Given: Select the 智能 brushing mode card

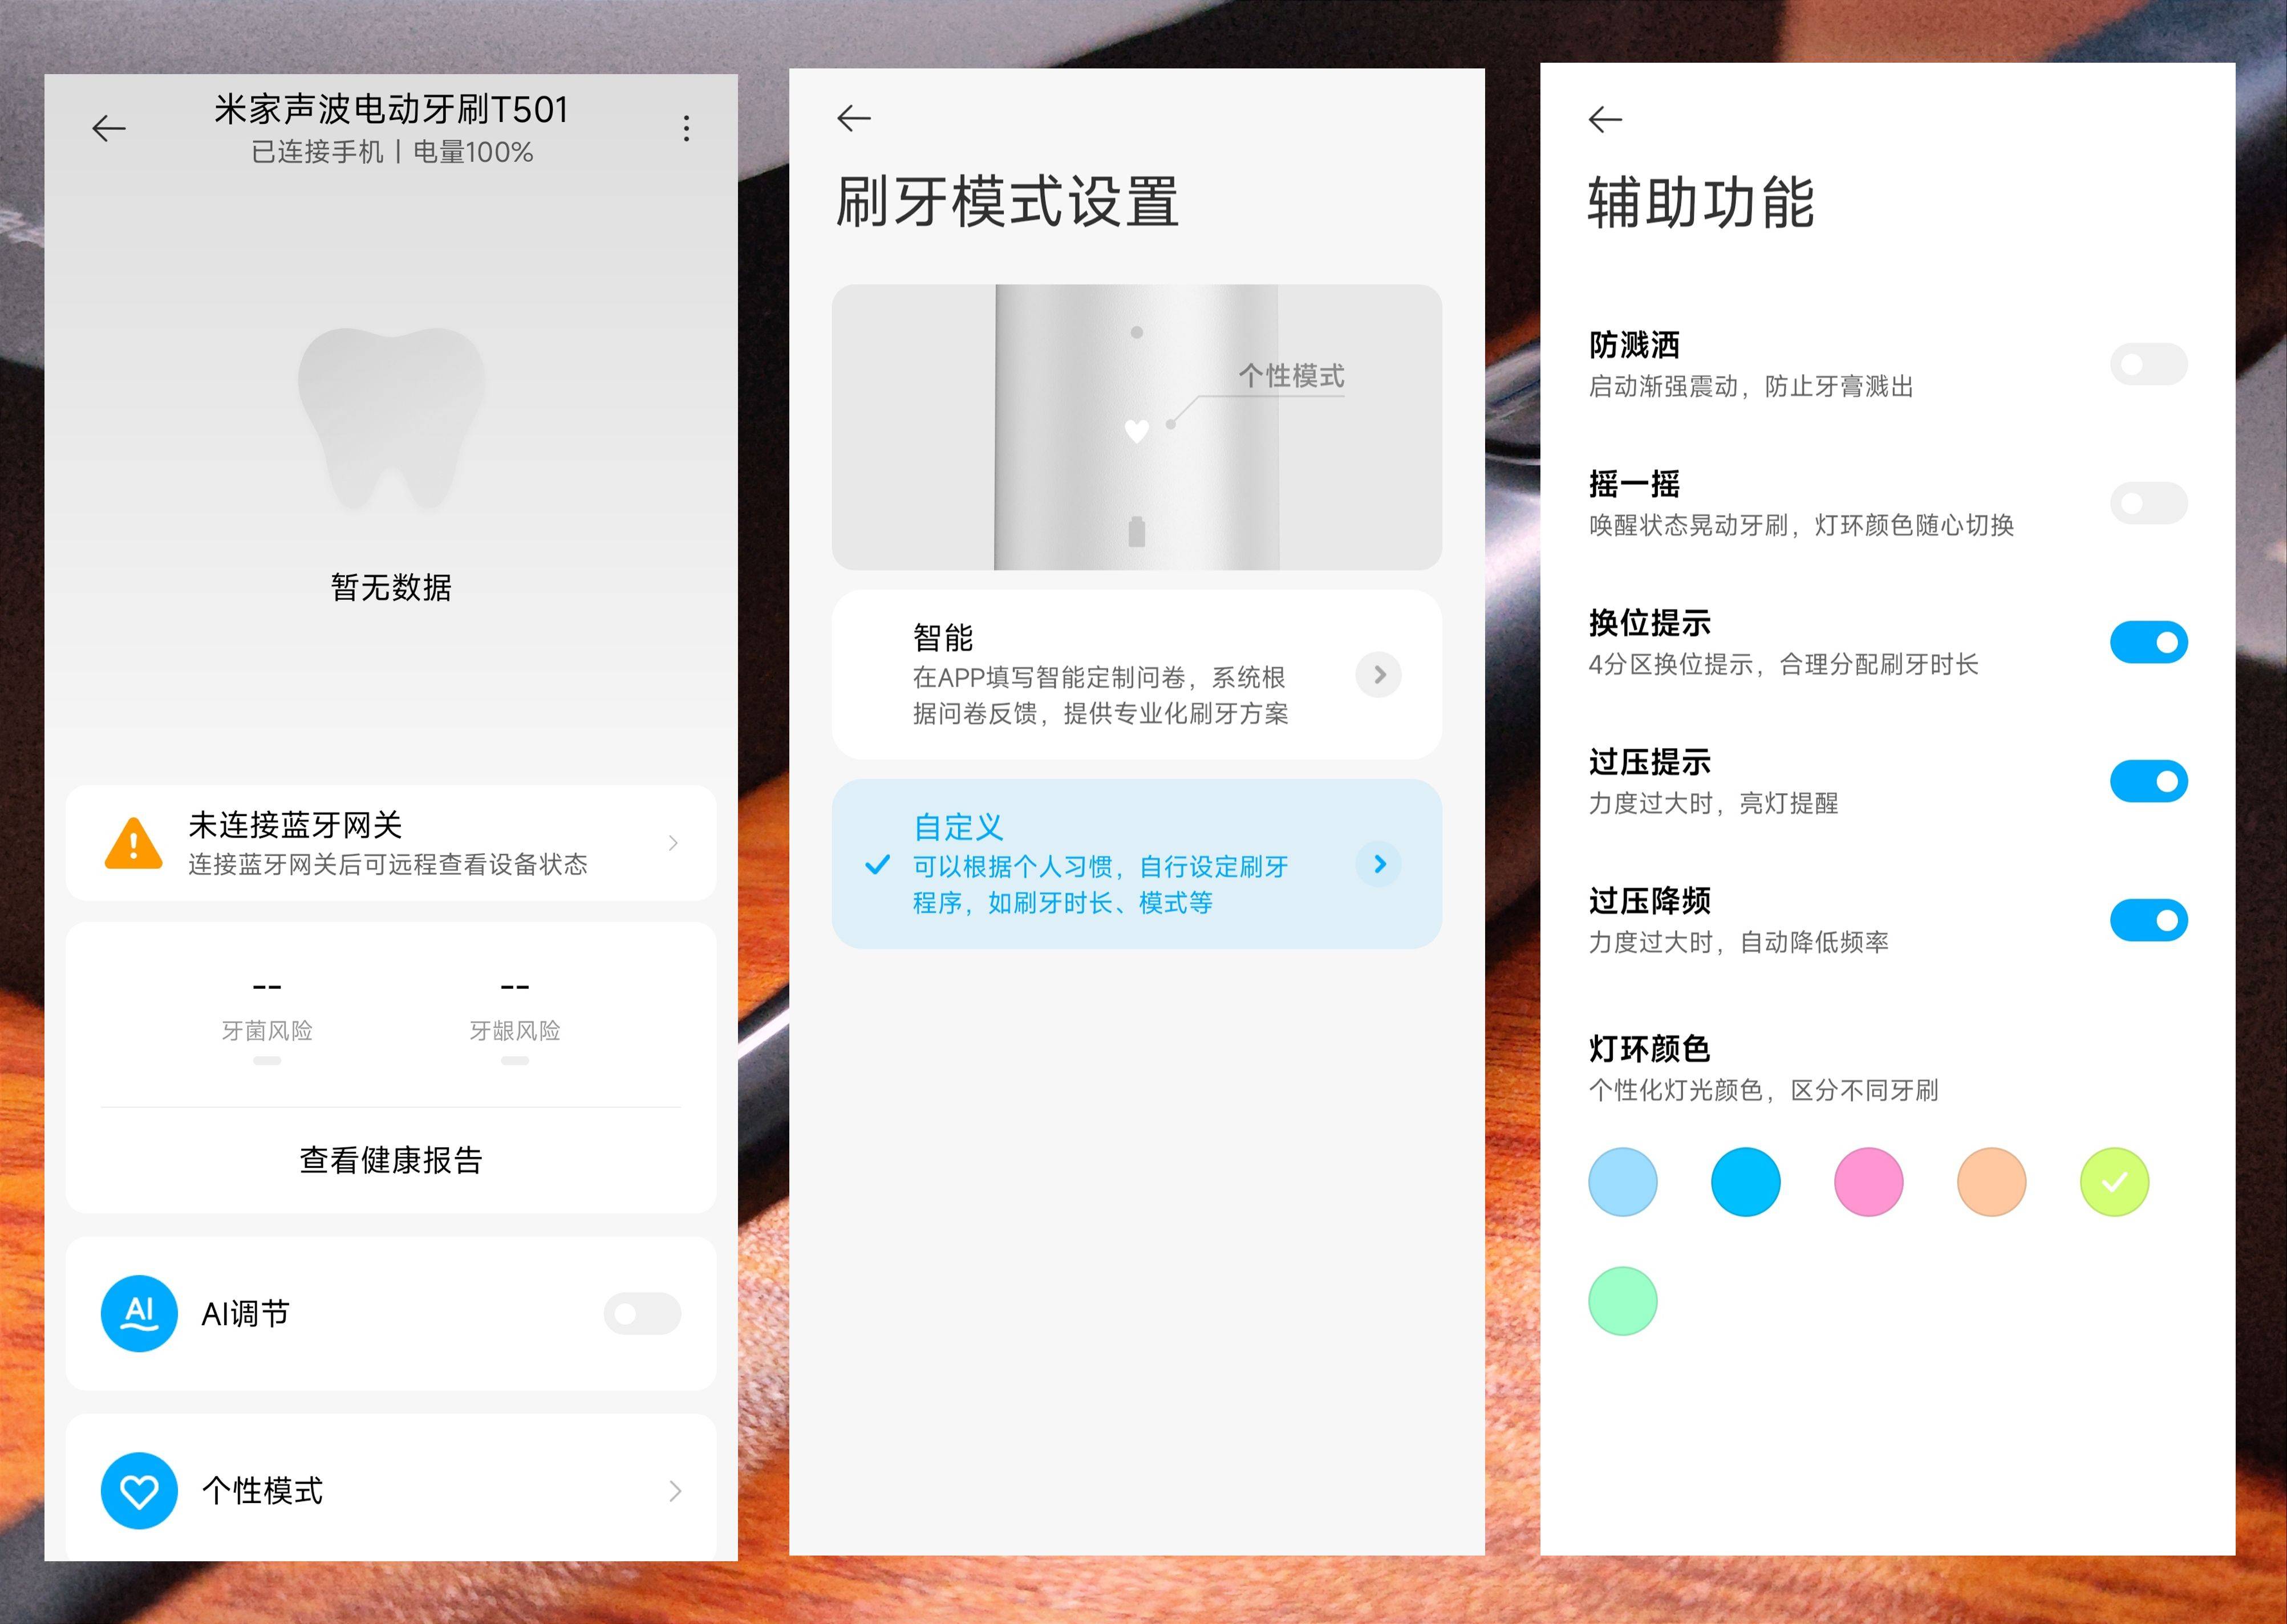Looking at the screenshot, I should (1136, 674).
